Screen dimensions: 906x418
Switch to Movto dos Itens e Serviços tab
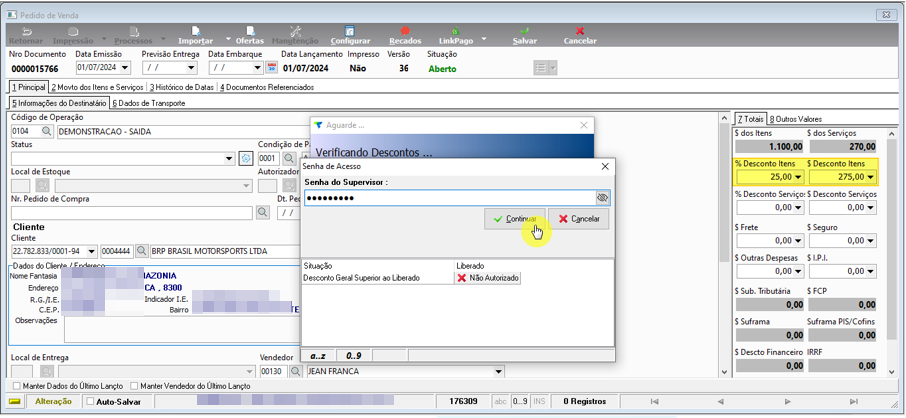tap(97, 87)
